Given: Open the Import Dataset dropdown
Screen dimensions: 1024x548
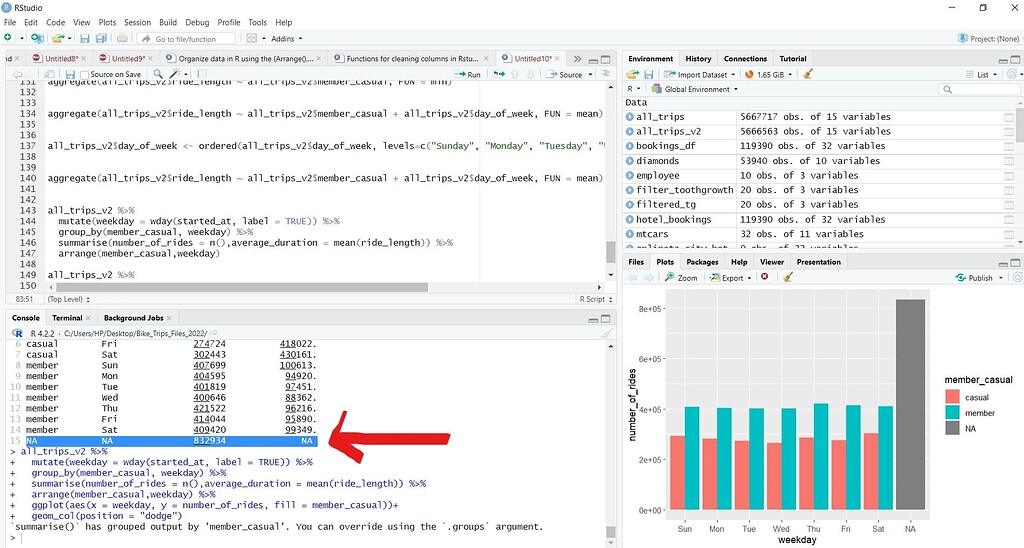Looking at the screenshot, I should point(701,74).
